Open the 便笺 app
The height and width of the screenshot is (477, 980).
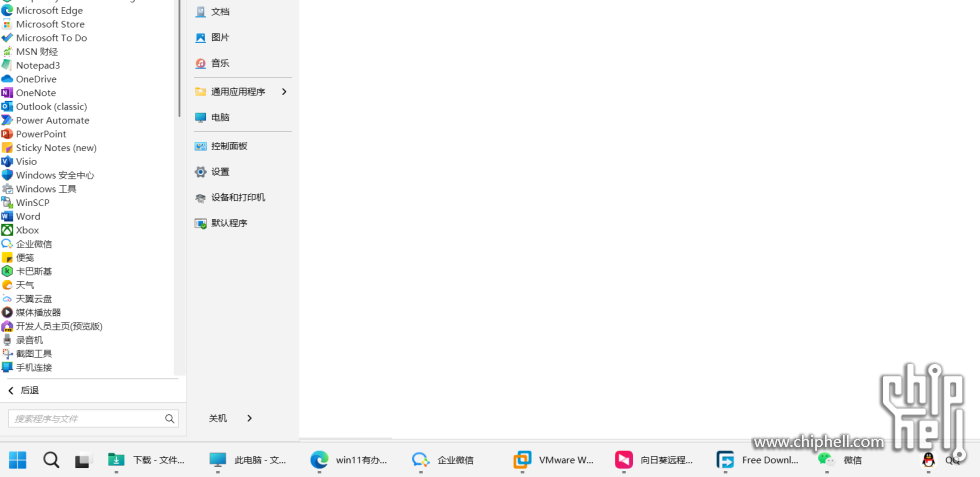pos(18,258)
